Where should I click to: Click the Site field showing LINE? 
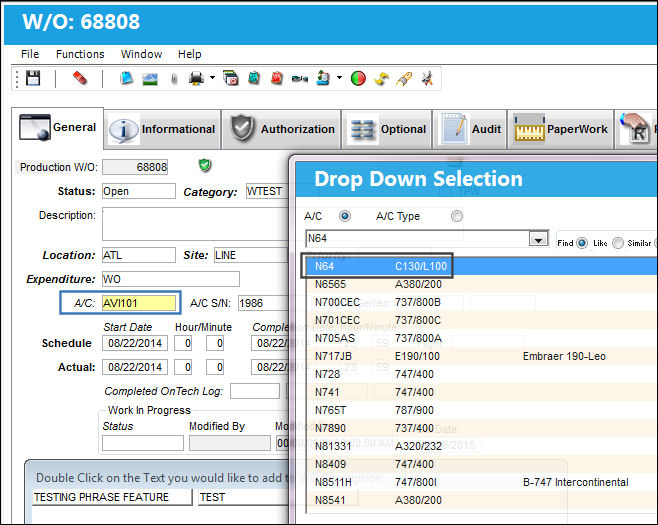[x=252, y=255]
